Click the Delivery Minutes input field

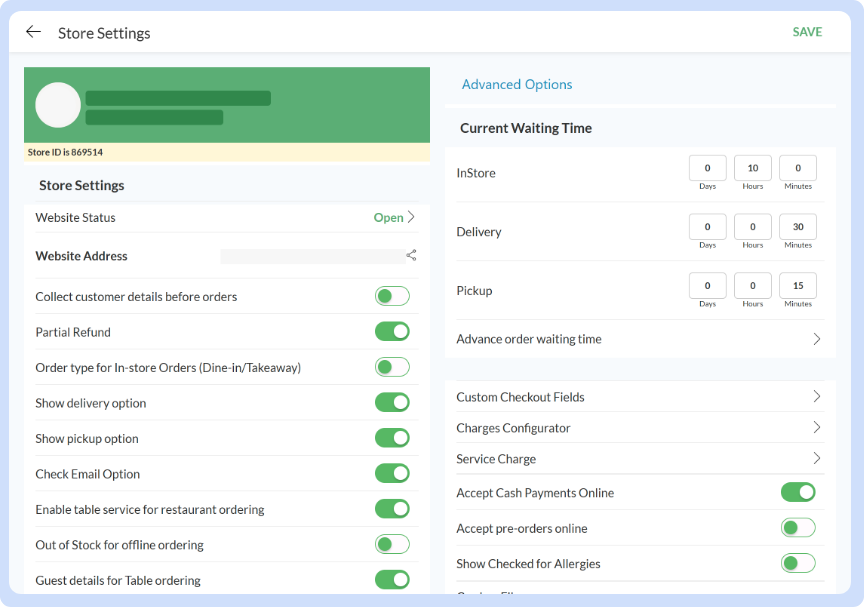coord(798,227)
